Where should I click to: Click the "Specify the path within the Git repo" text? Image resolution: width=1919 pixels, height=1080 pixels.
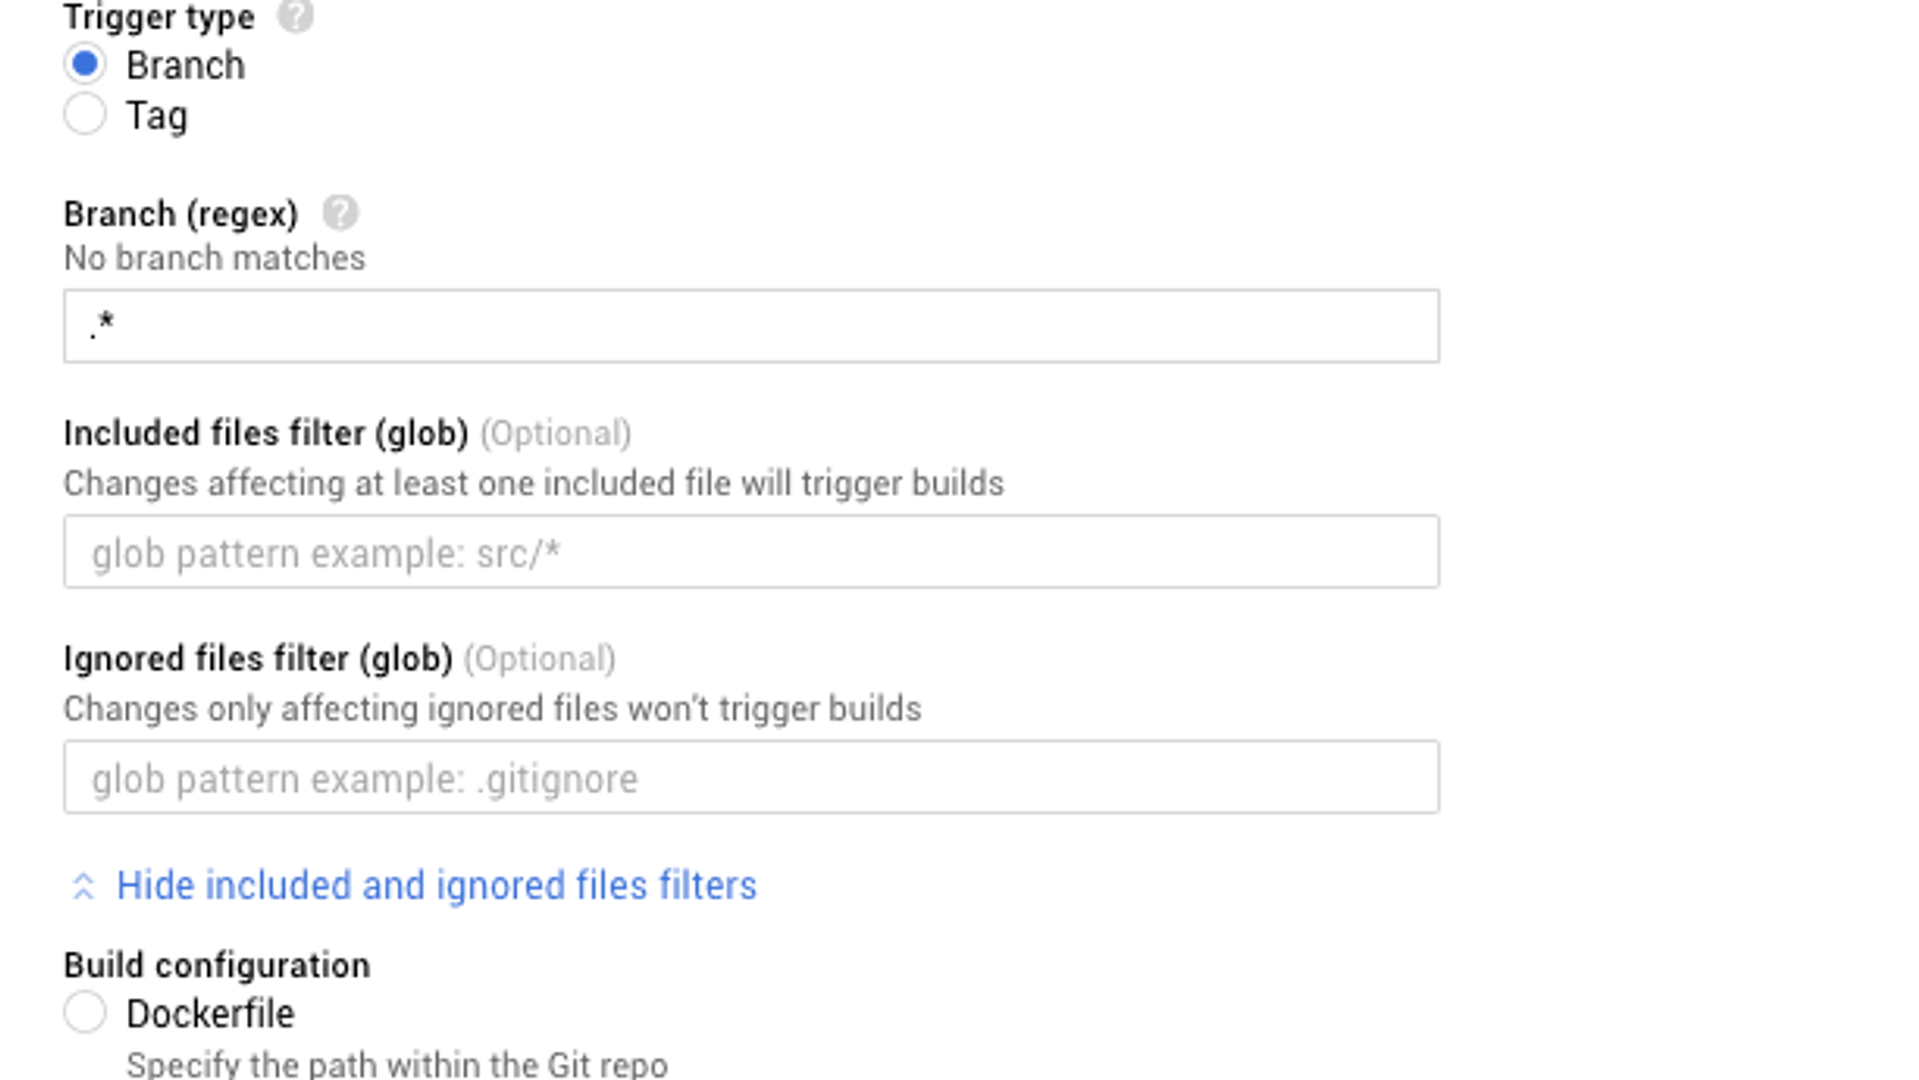[x=397, y=1064]
